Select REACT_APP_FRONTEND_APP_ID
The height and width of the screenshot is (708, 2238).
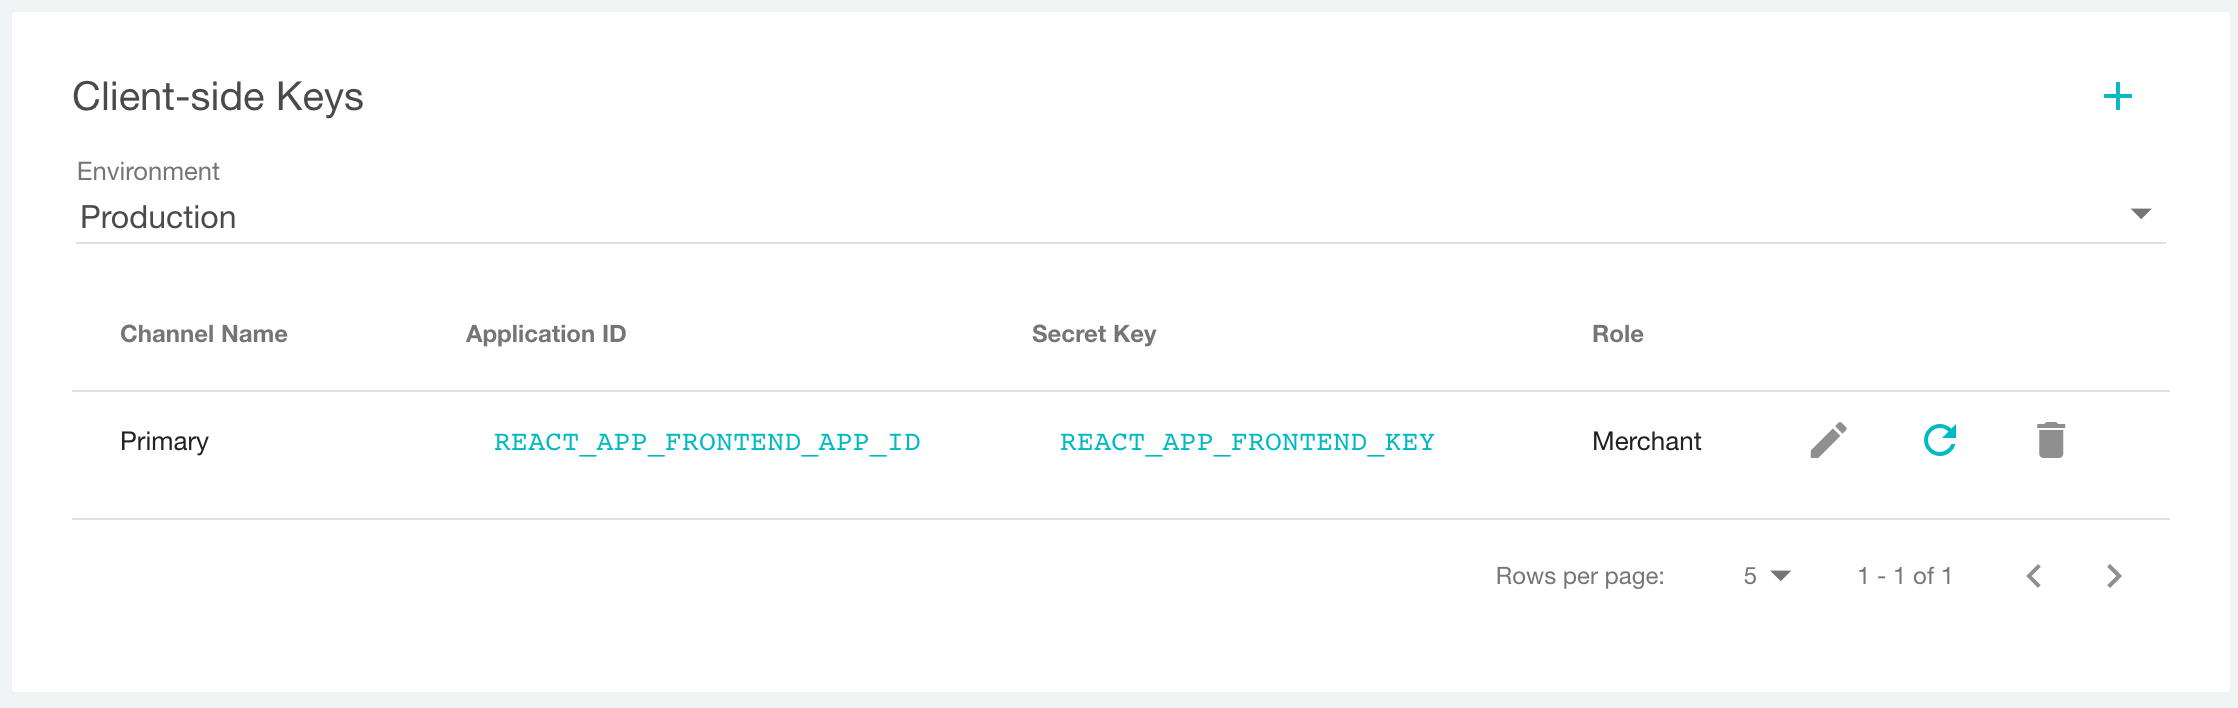(707, 441)
